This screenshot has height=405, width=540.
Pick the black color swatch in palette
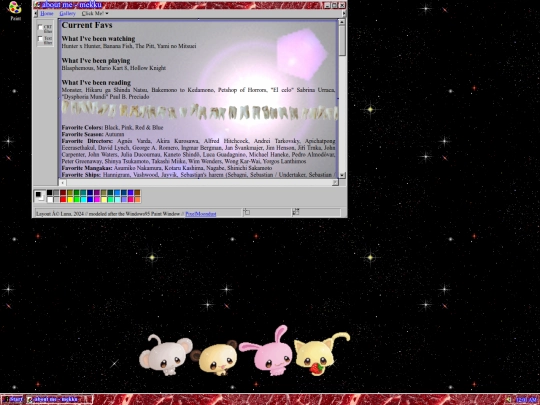[50, 193]
